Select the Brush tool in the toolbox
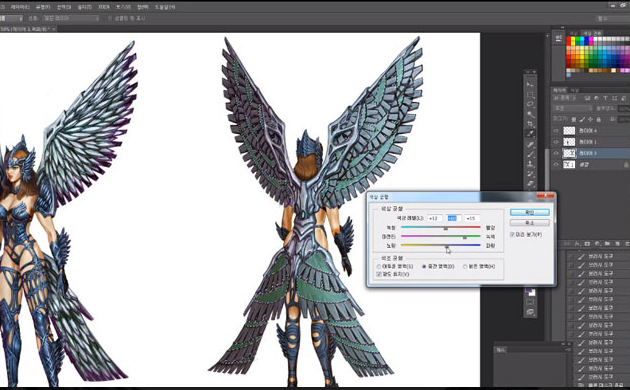630x390 pixels. [x=530, y=154]
